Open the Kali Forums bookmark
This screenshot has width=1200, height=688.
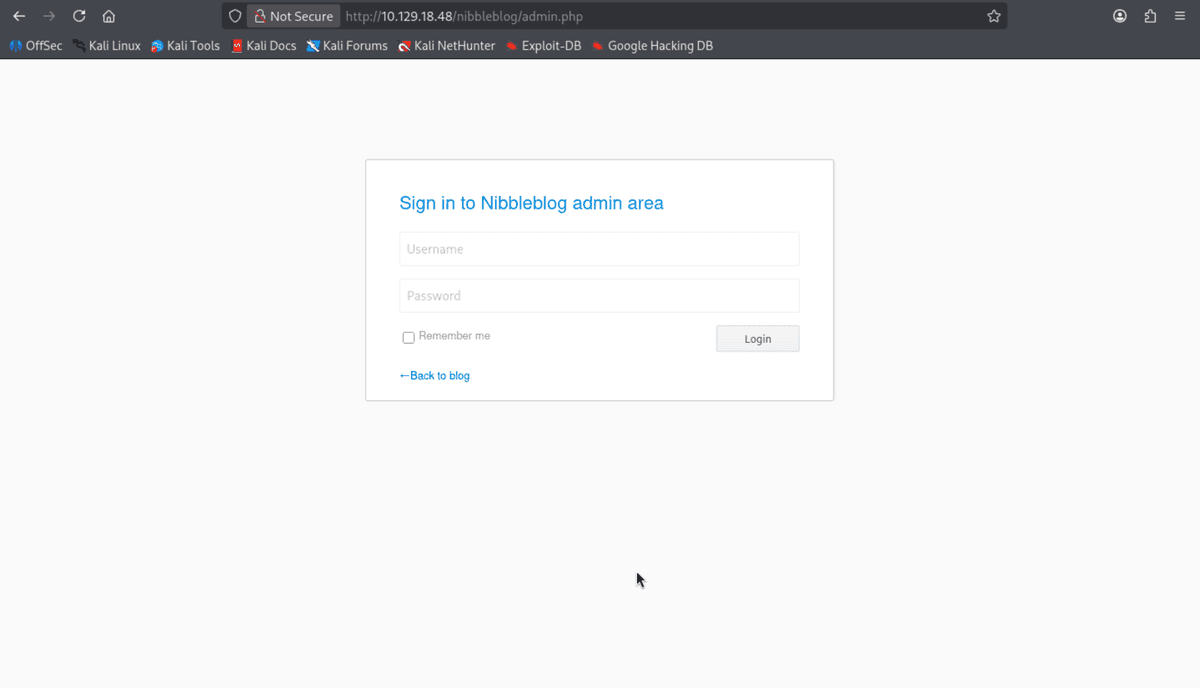[x=347, y=45]
